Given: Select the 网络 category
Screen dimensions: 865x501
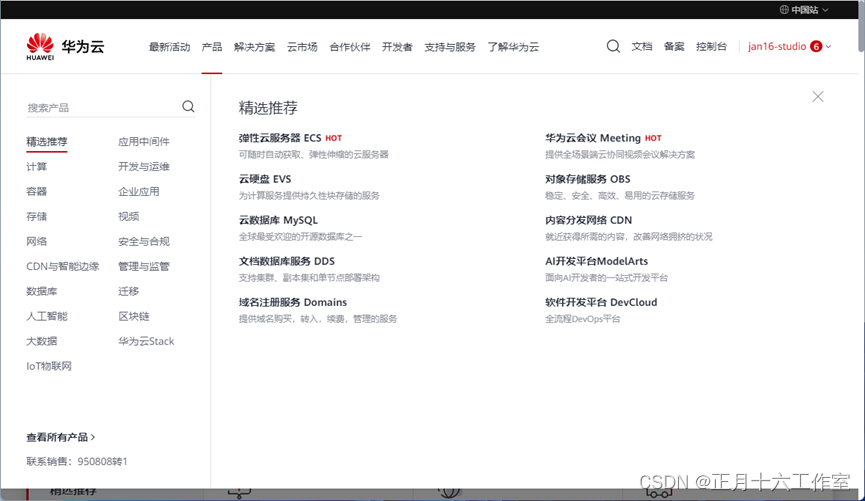Looking at the screenshot, I should (x=36, y=241).
